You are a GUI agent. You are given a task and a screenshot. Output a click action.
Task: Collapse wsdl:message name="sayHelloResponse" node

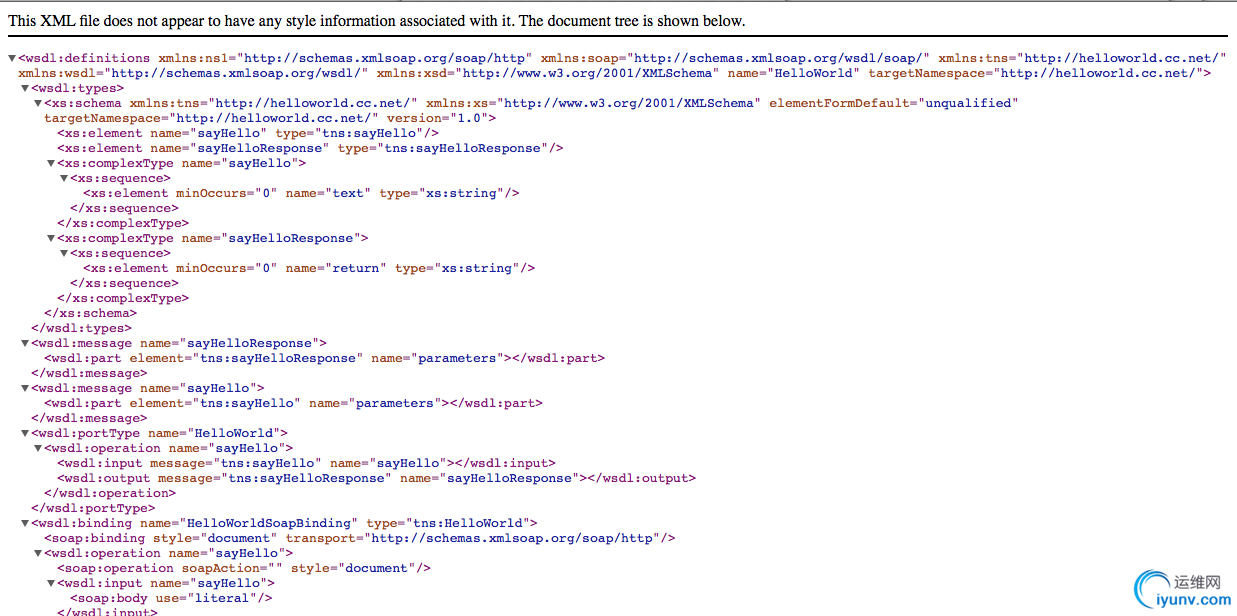pos(25,343)
